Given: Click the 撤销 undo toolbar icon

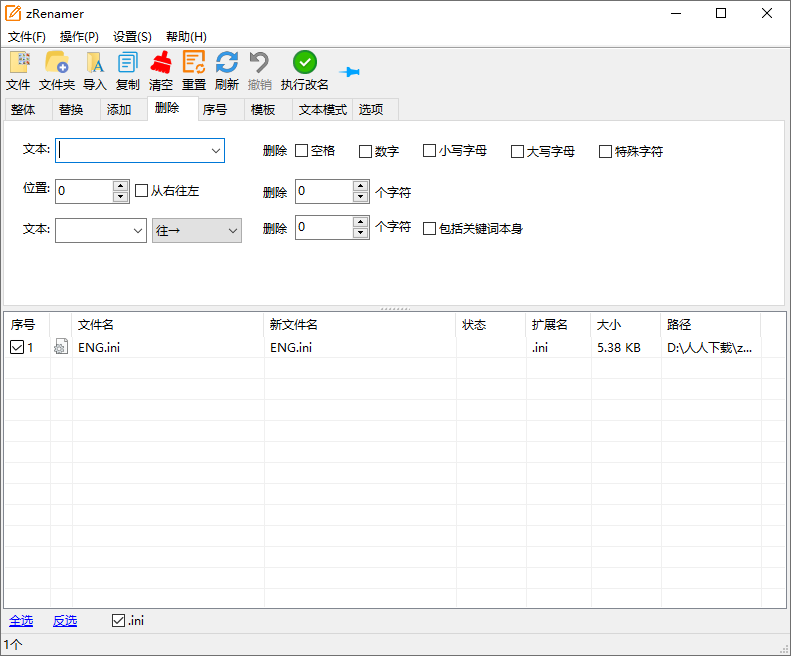Looking at the screenshot, I should [x=259, y=63].
